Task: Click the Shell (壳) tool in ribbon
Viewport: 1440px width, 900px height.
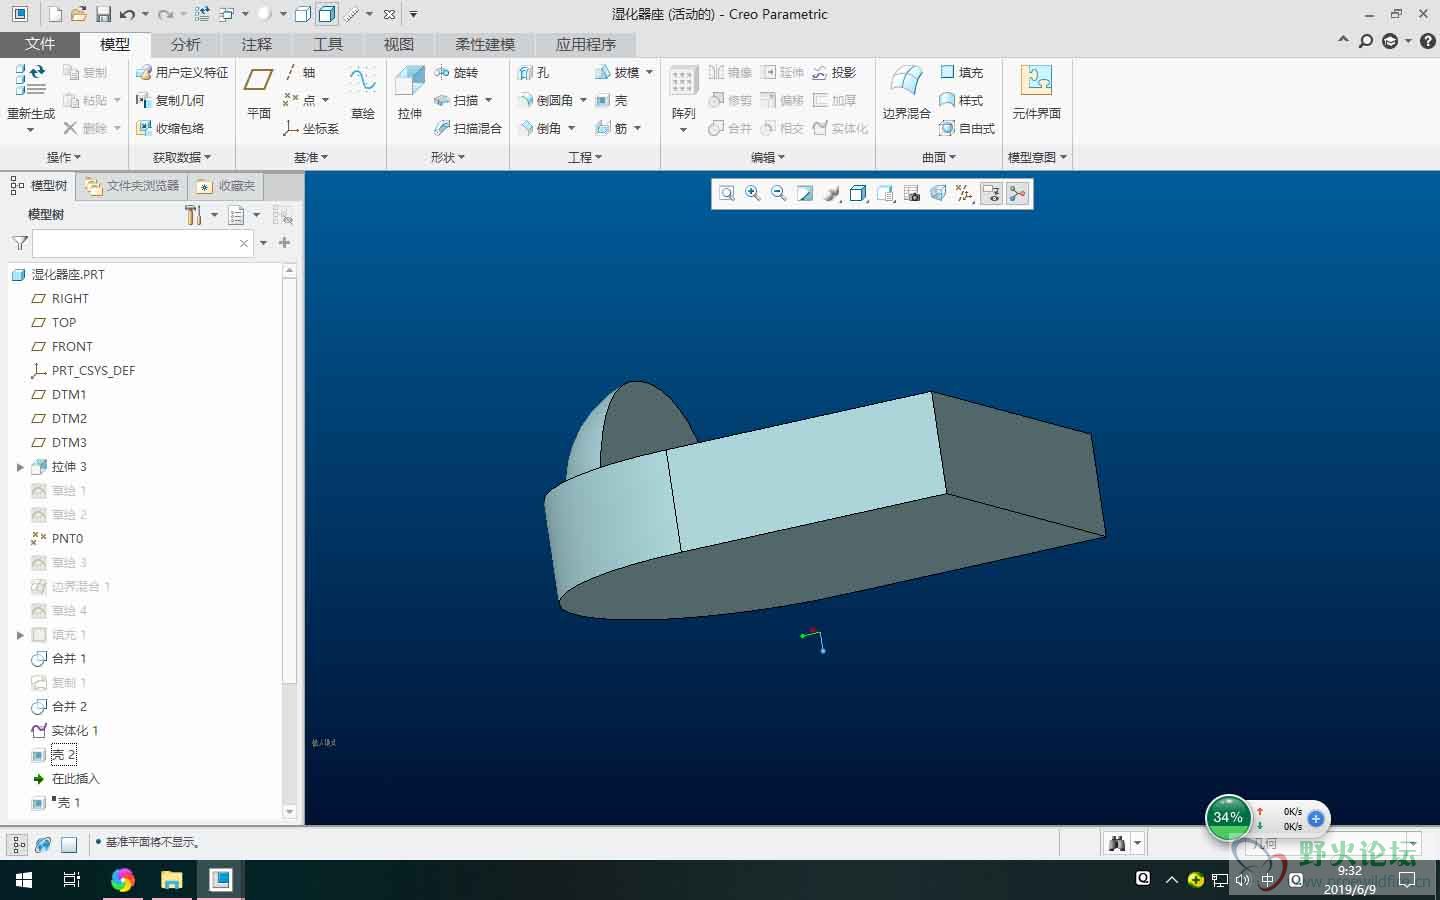Action: tap(611, 100)
